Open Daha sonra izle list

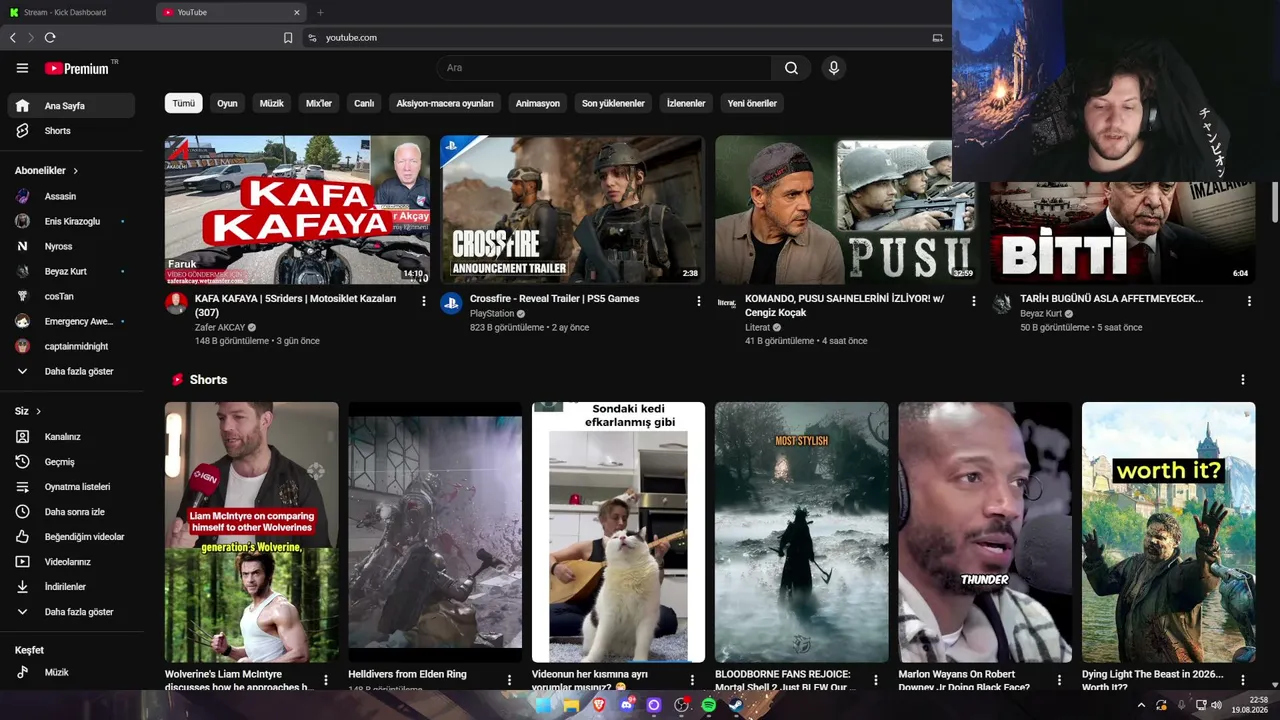(x=71, y=512)
